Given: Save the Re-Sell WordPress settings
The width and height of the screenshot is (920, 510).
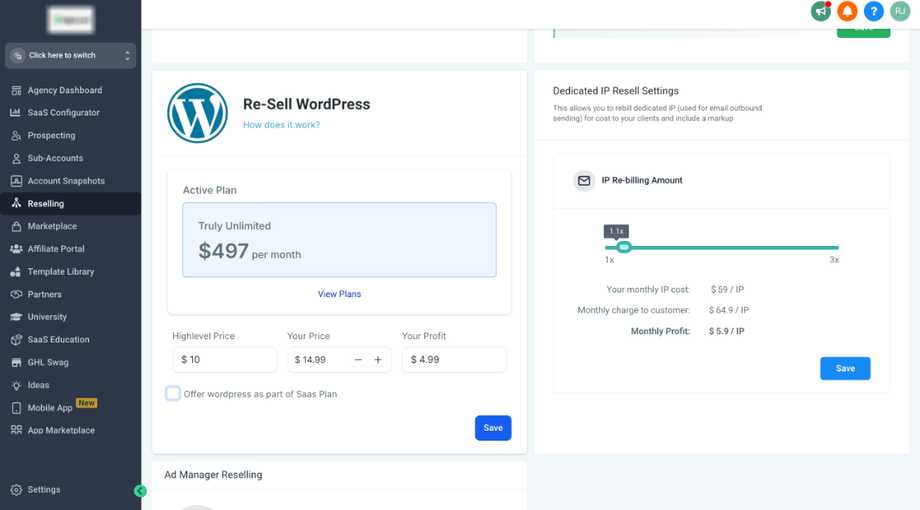Looking at the screenshot, I should click(493, 428).
